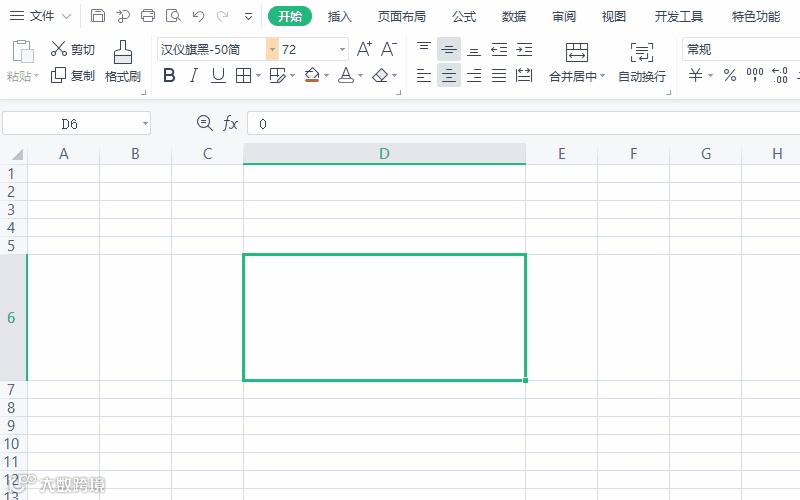Open font color dropdown arrow
Image resolution: width=800 pixels, height=500 pixels.
click(x=360, y=76)
